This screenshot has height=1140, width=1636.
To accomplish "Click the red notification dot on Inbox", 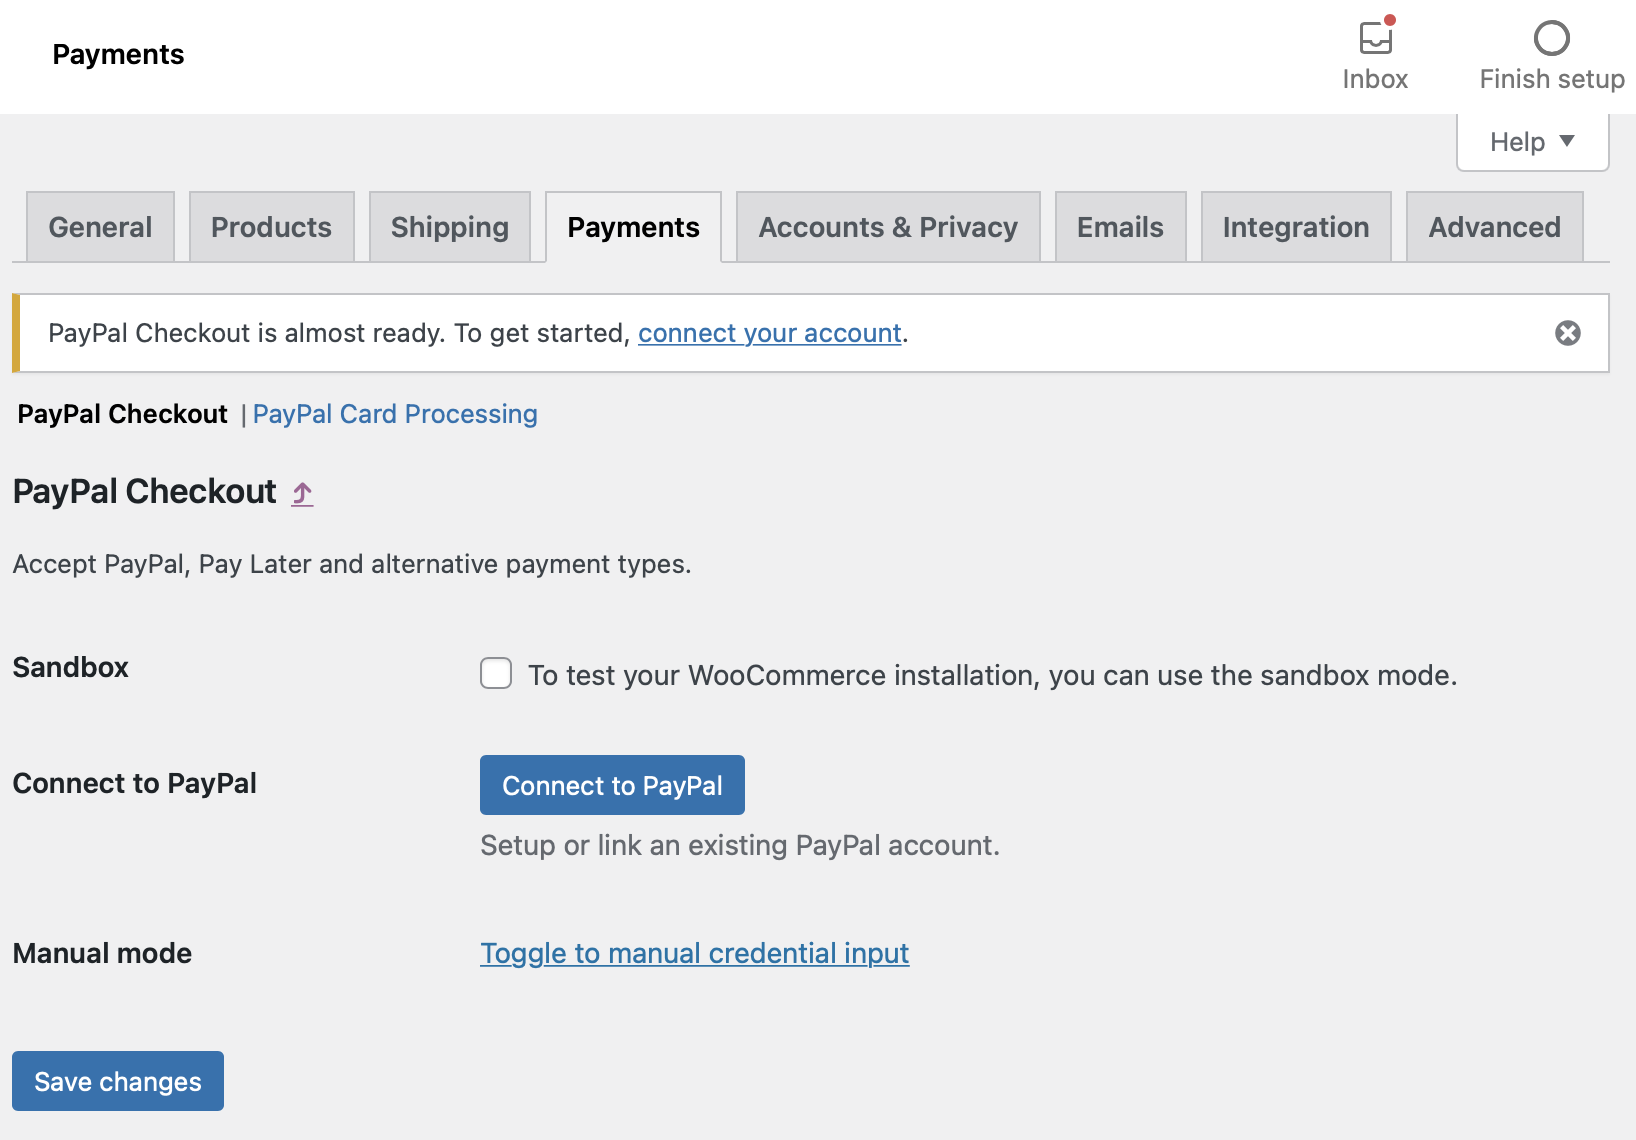I will pos(1392,20).
